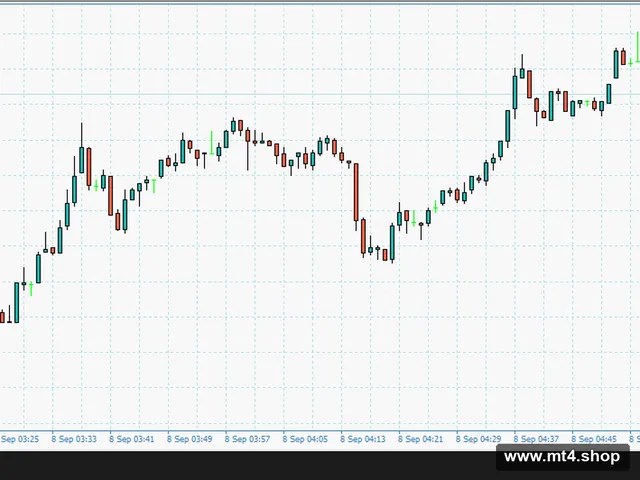Click the 8 Sep 03:33 time label

click(74, 439)
